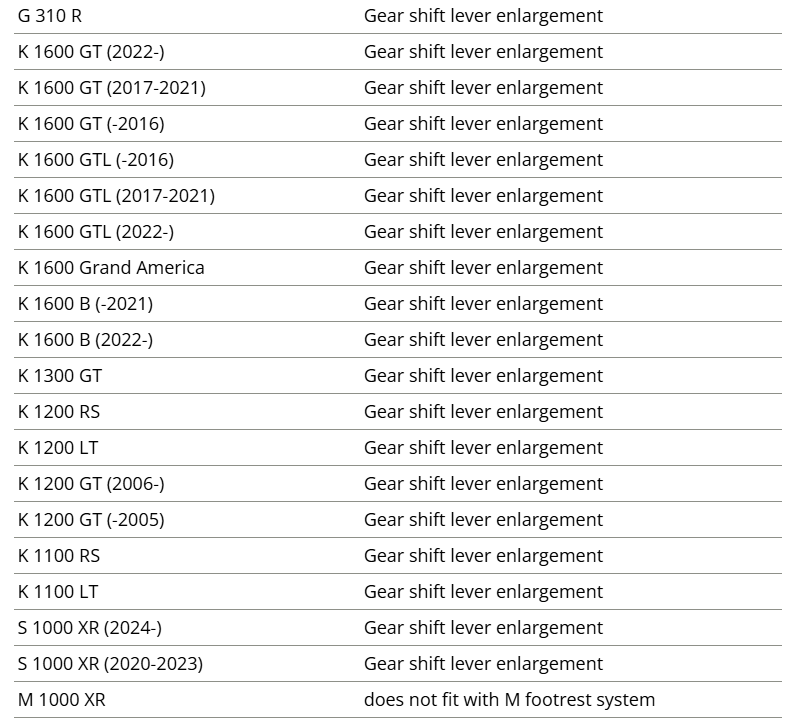Screen dimensions: 795x721
Task: Click the K 1200 RS model cell
Action: point(59,412)
